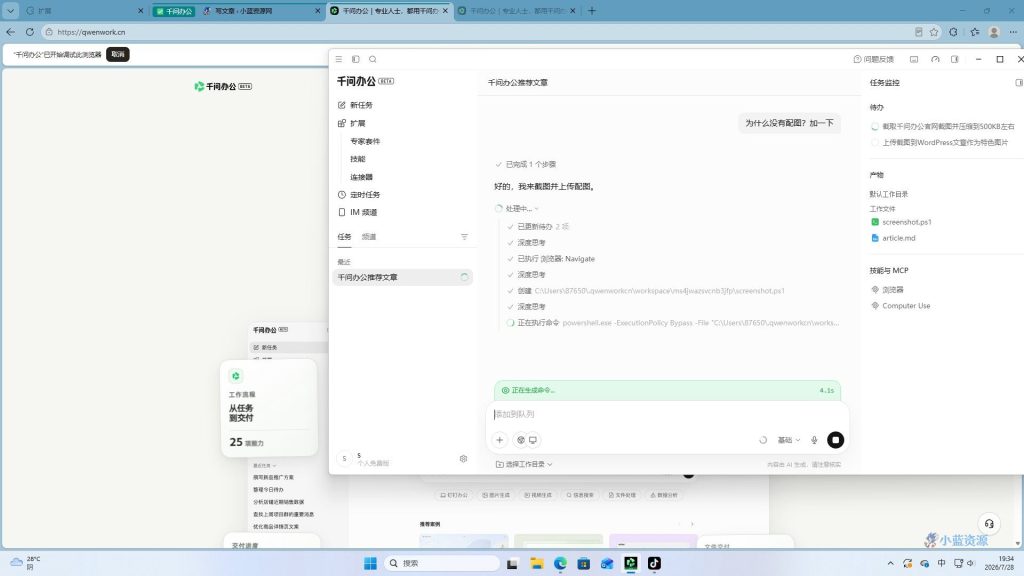Open the 已更新待办 step entry
This screenshot has width=1024, height=576.
point(538,227)
